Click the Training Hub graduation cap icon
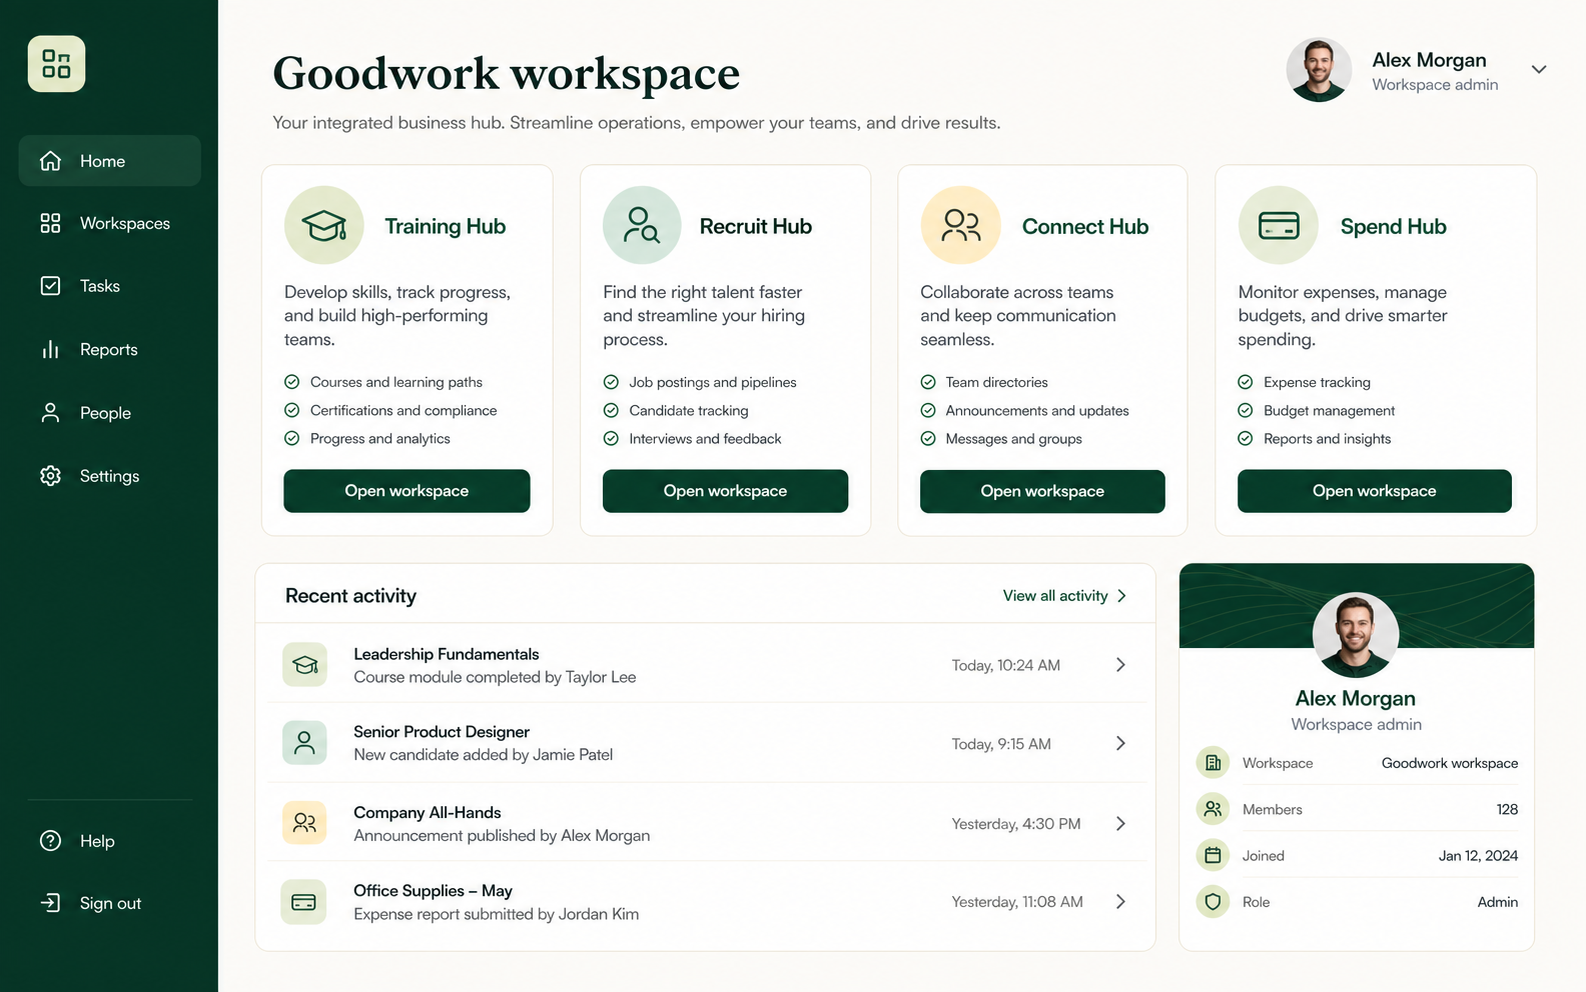This screenshot has width=1586, height=992. pos(324,225)
